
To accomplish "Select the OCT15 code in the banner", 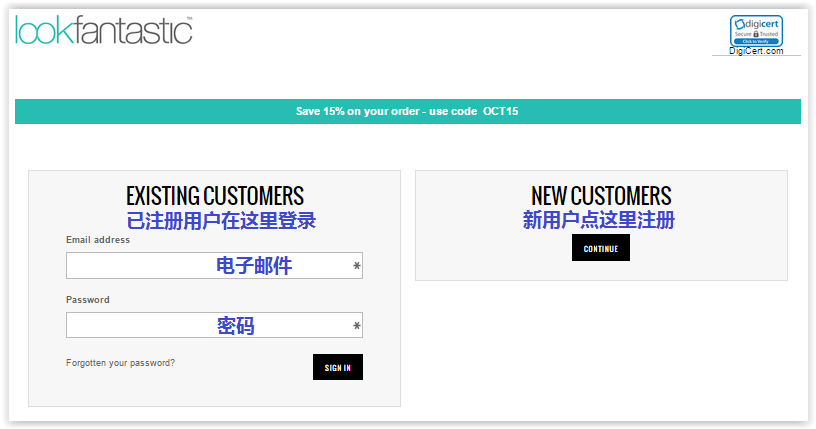I will (501, 111).
